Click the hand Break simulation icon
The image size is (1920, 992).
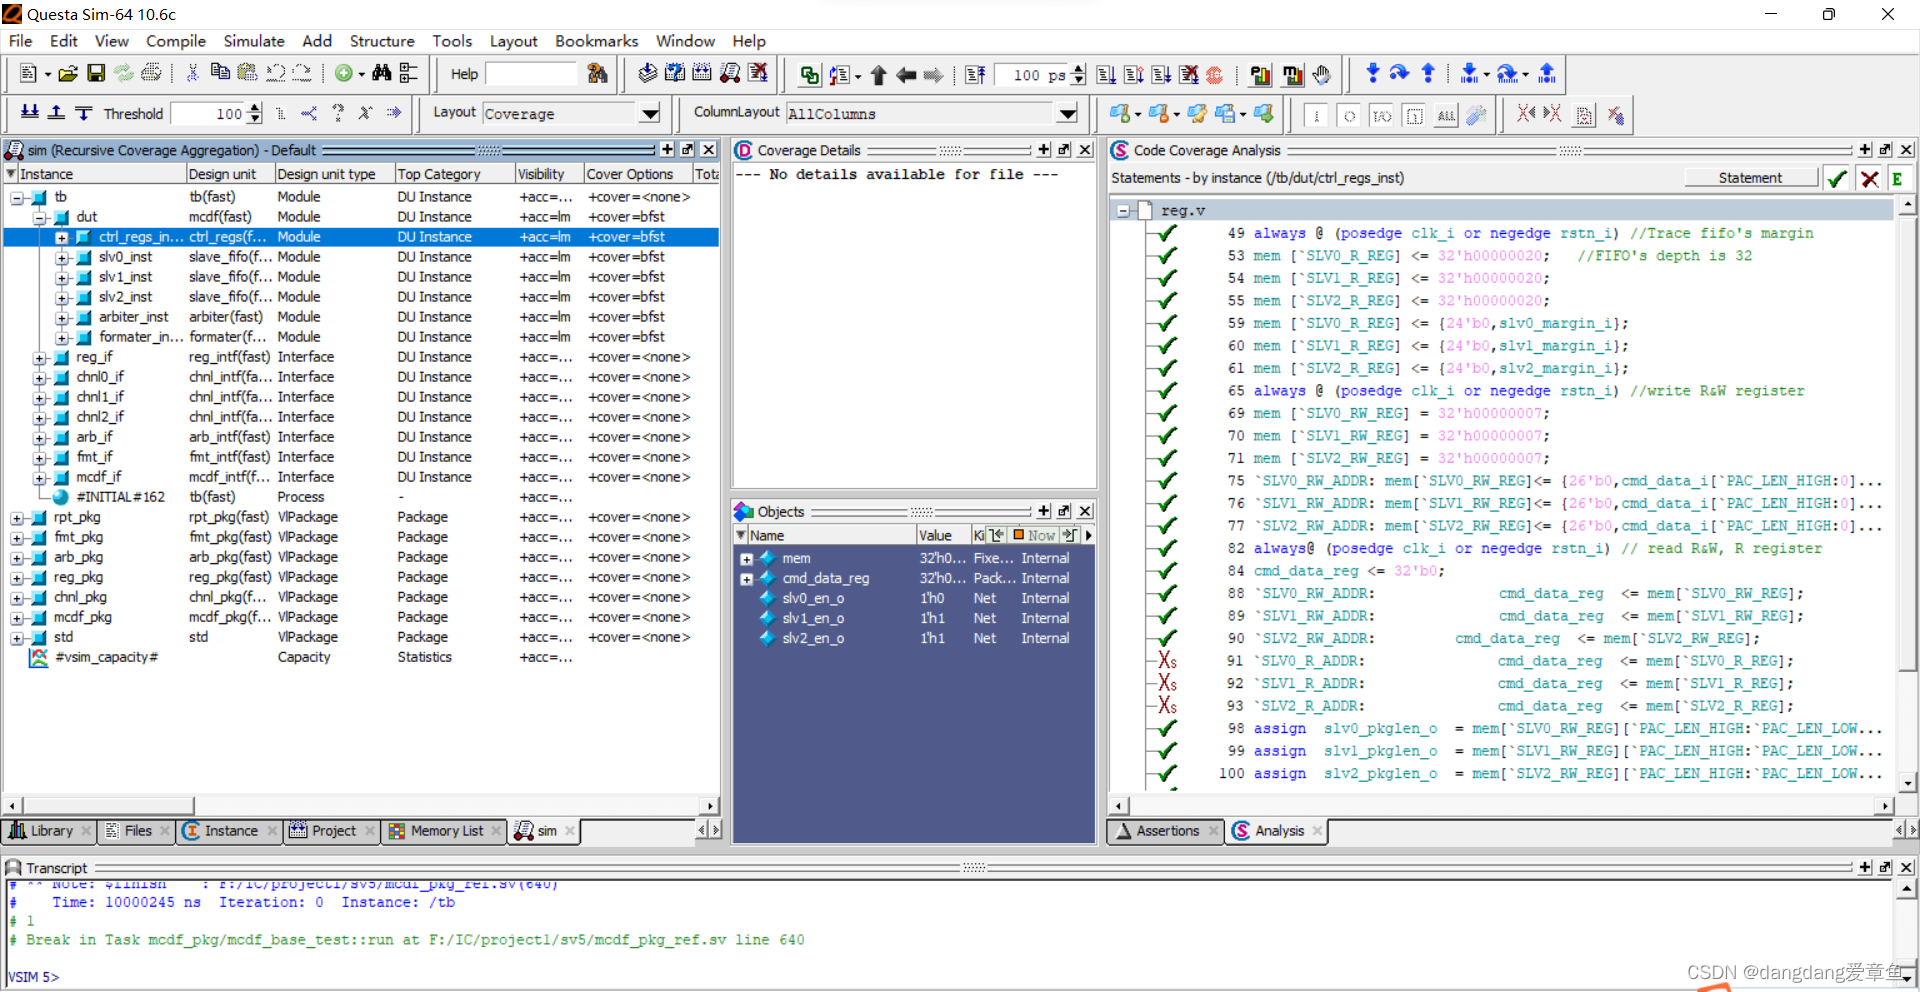coord(1322,74)
